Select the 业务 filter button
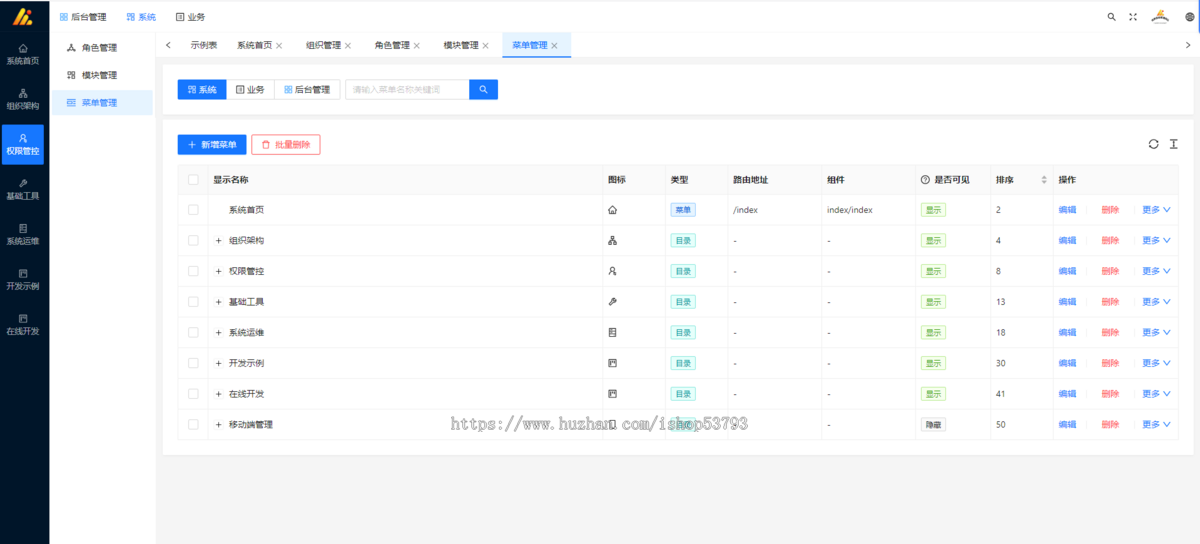 pos(250,89)
